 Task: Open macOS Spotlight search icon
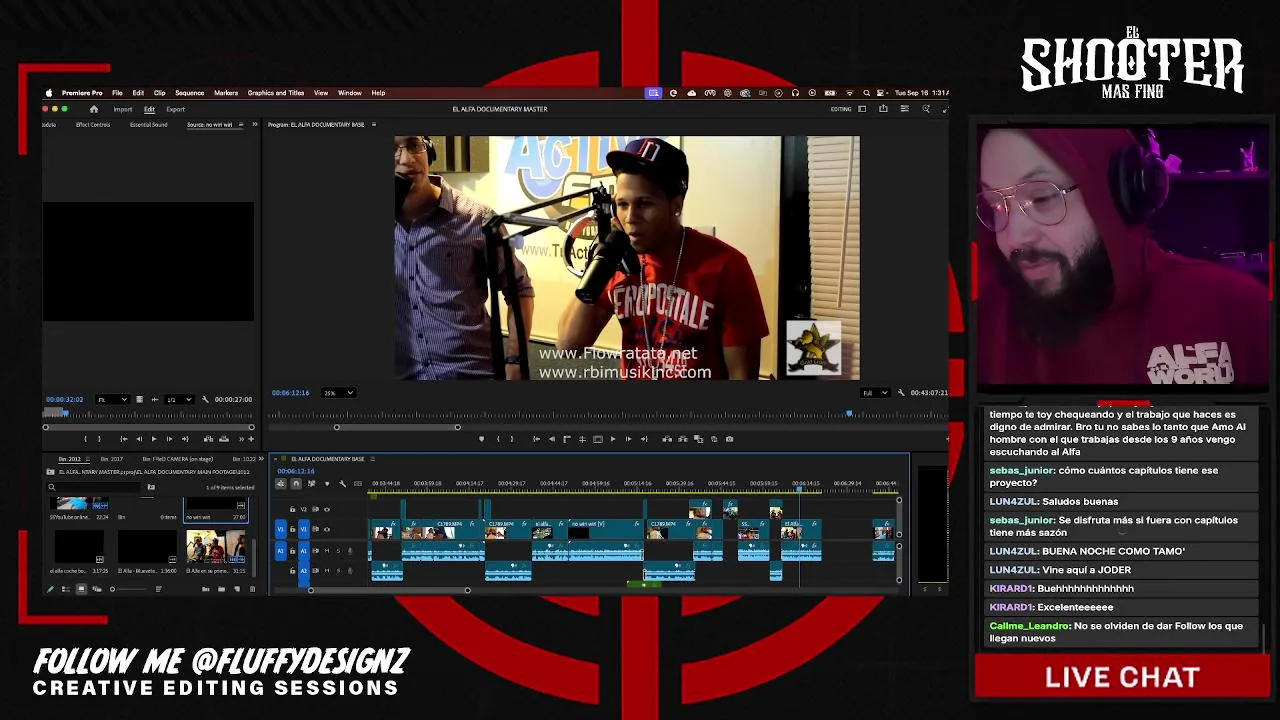coord(866,93)
